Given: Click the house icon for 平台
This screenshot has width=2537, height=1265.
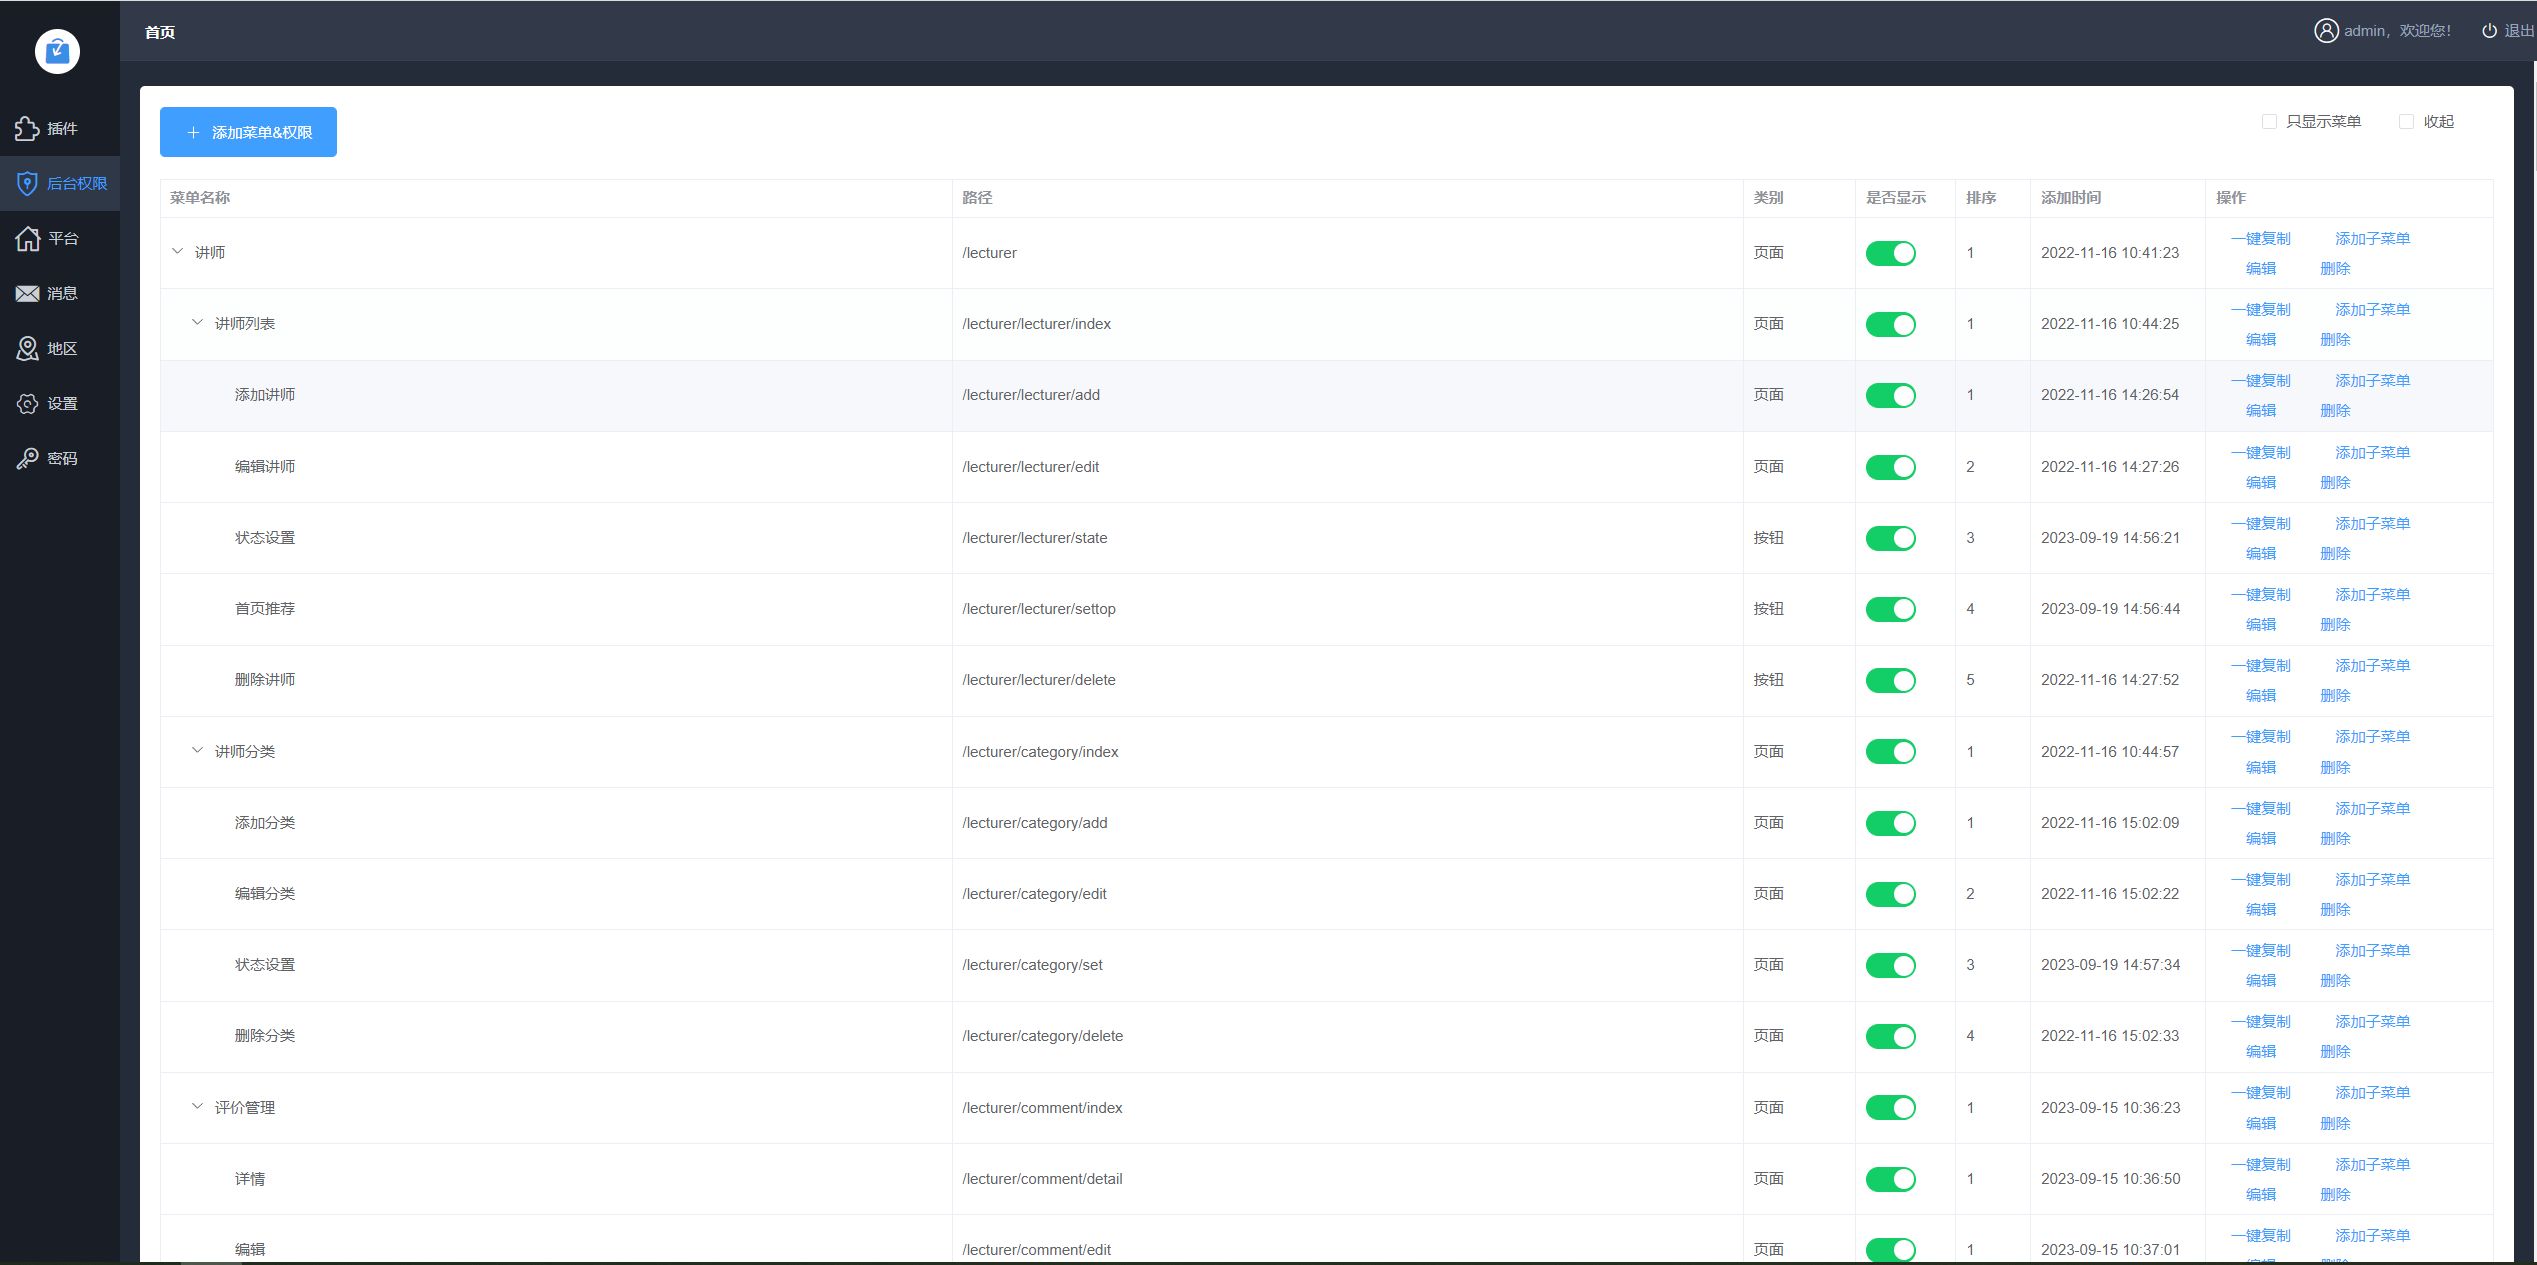Looking at the screenshot, I should pyautogui.click(x=28, y=238).
